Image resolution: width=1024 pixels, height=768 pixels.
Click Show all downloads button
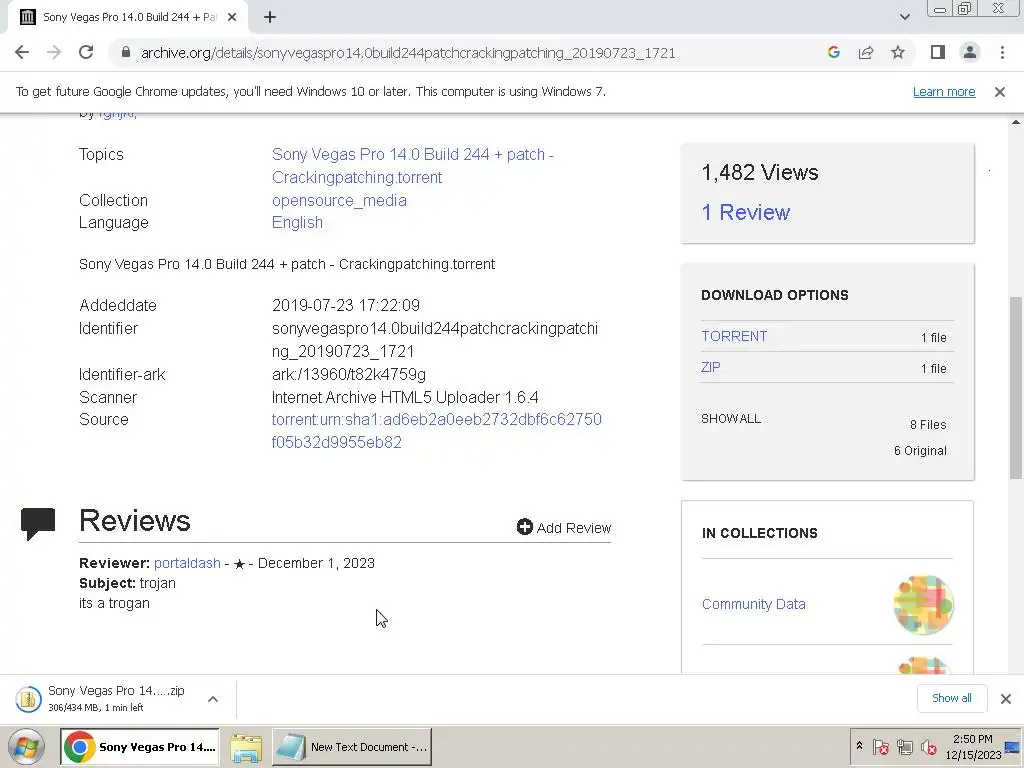tap(952, 698)
